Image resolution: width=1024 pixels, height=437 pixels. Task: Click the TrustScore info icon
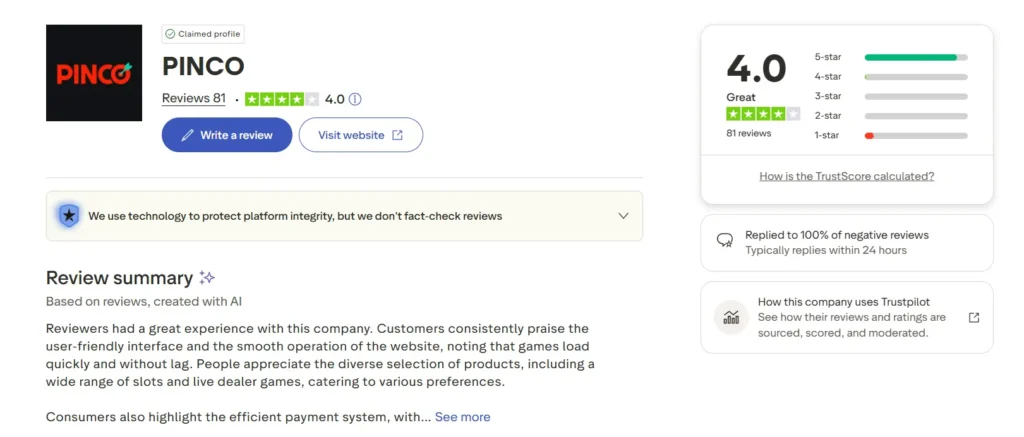[355, 99]
